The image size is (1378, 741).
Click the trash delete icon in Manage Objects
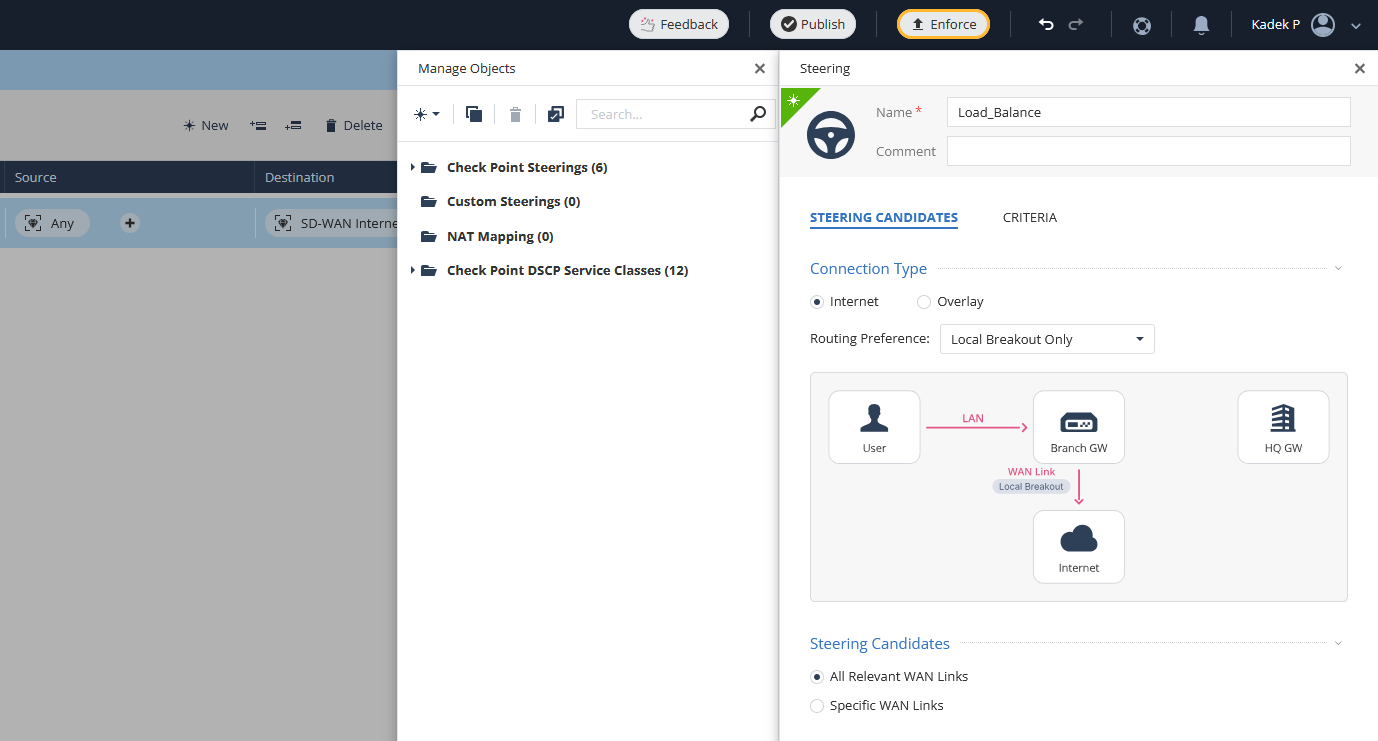click(515, 114)
